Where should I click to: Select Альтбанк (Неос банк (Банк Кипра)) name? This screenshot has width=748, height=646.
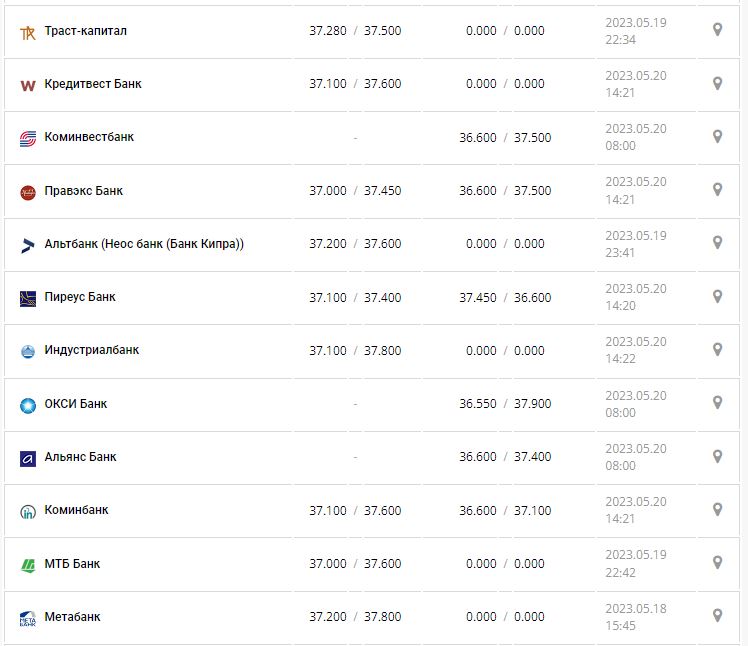144,244
